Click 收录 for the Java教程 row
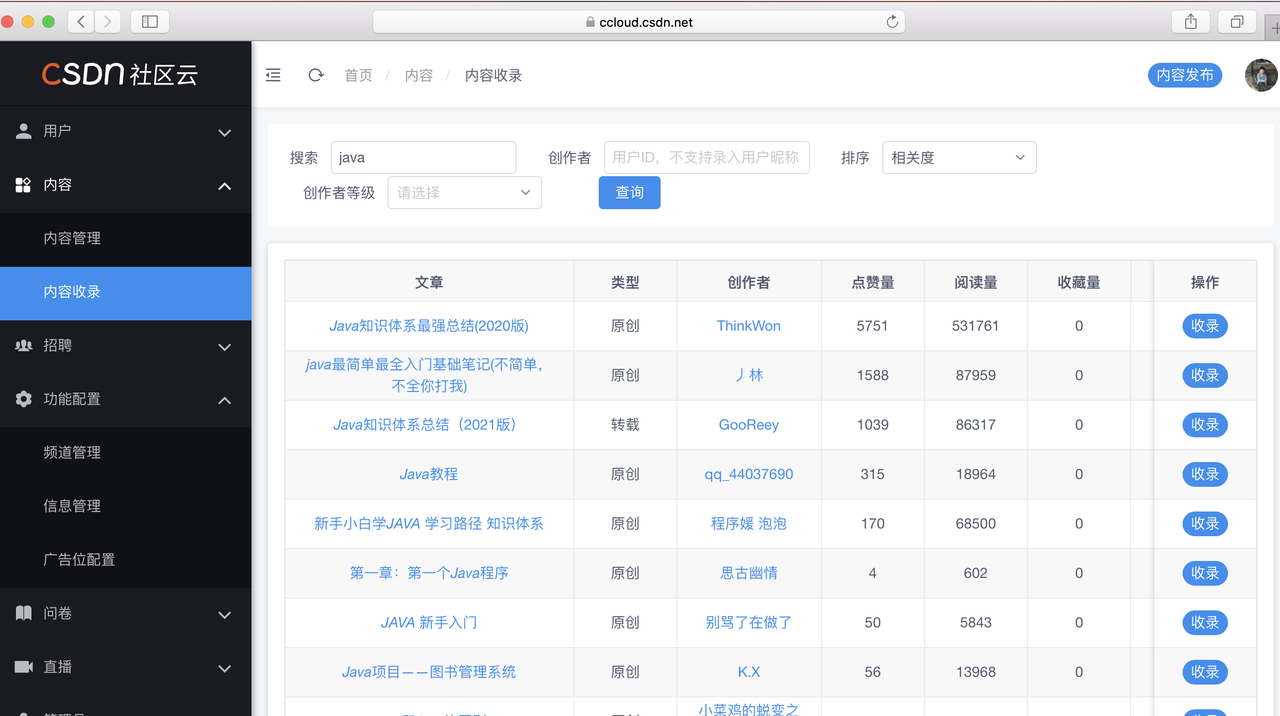 coord(1204,474)
